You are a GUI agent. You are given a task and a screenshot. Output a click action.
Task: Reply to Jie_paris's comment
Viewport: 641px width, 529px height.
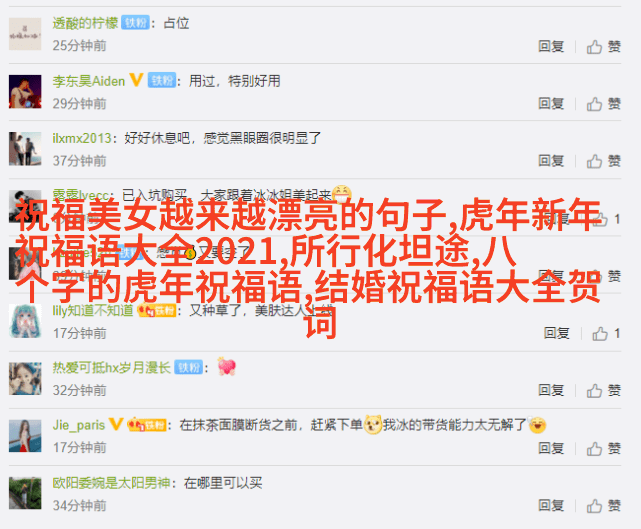pyautogui.click(x=551, y=448)
